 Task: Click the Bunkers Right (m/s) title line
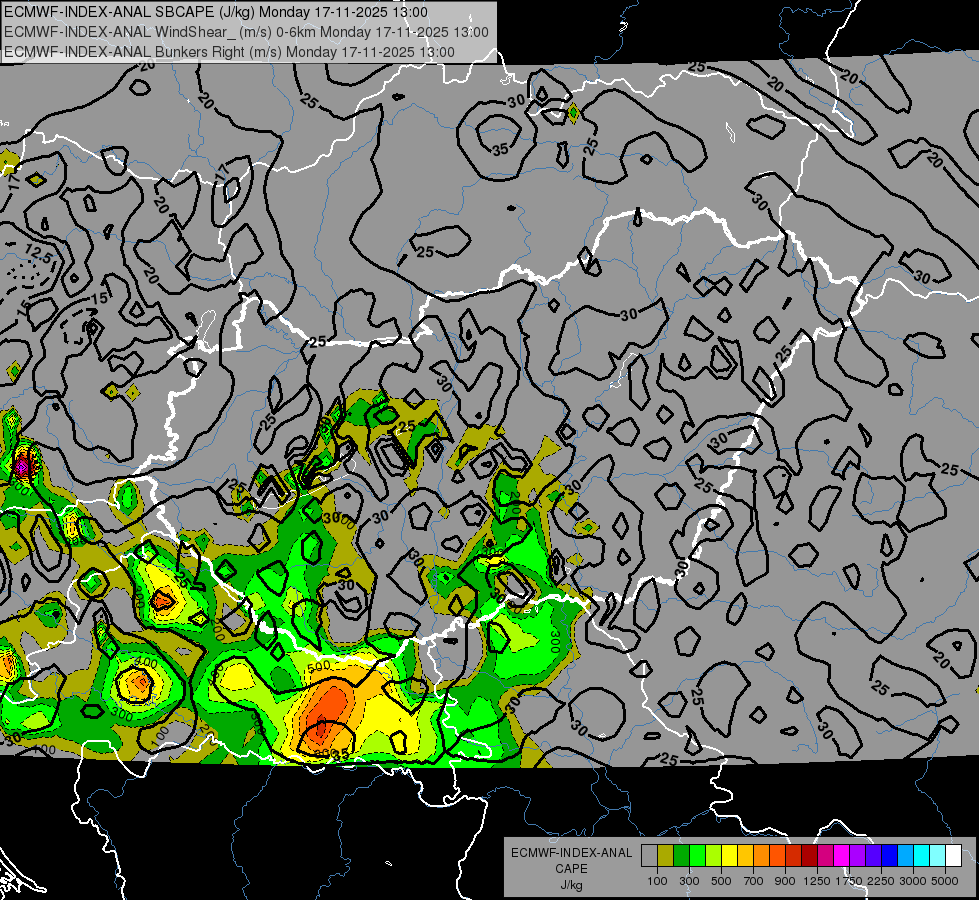point(229,52)
